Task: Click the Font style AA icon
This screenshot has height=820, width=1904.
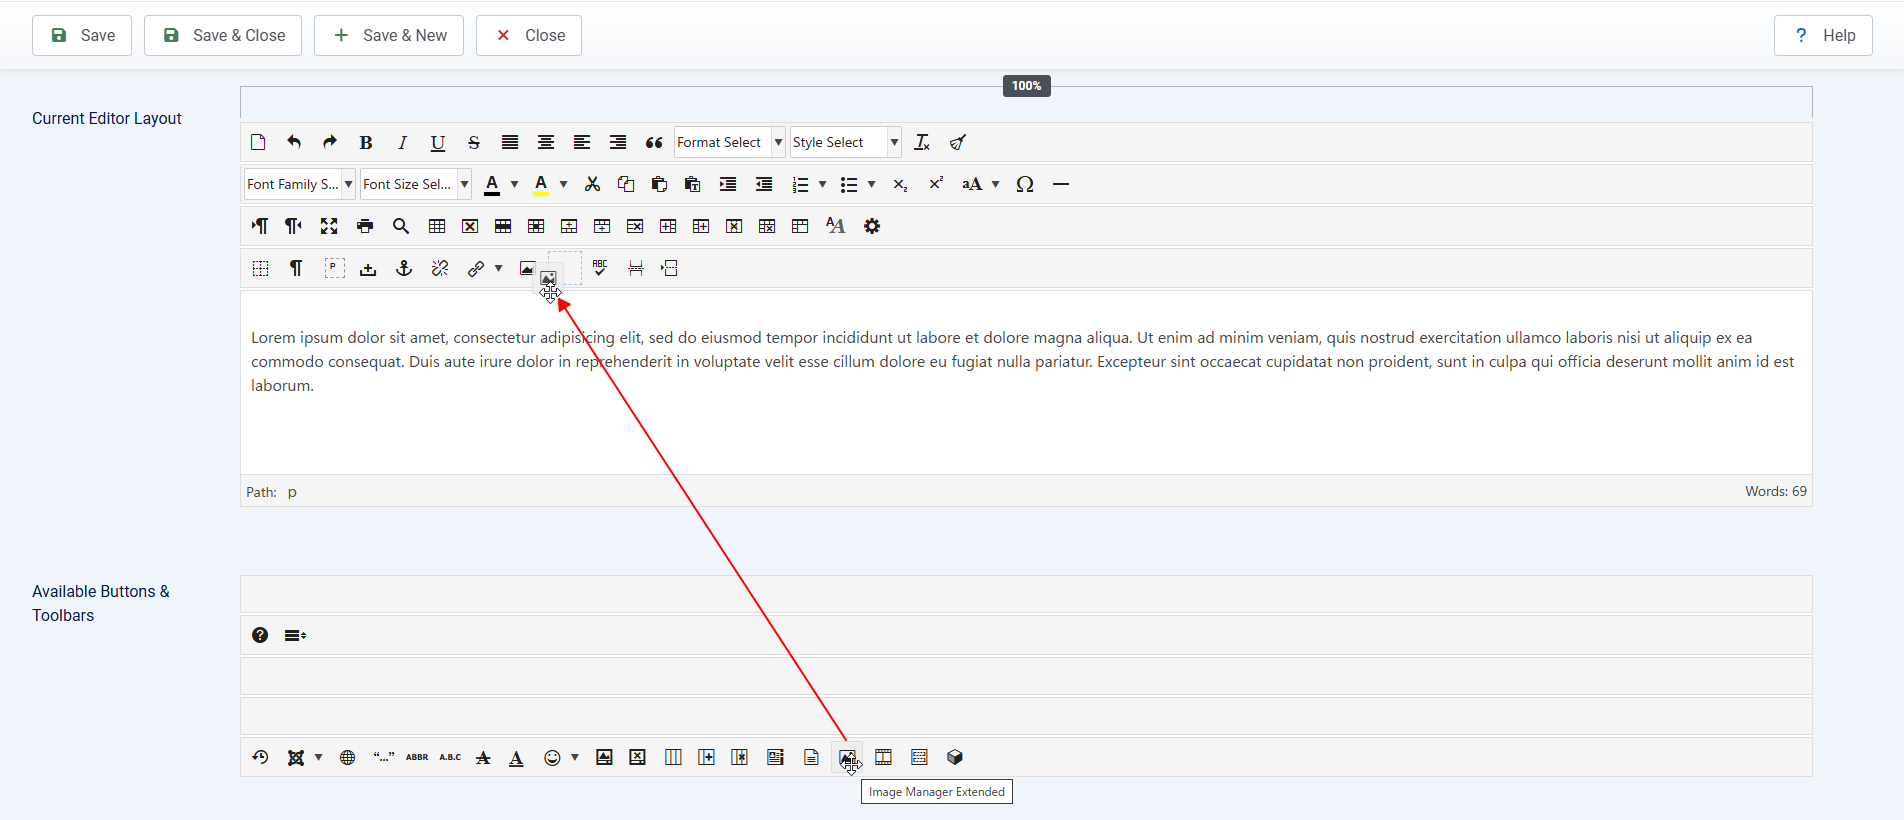Action: 836,226
